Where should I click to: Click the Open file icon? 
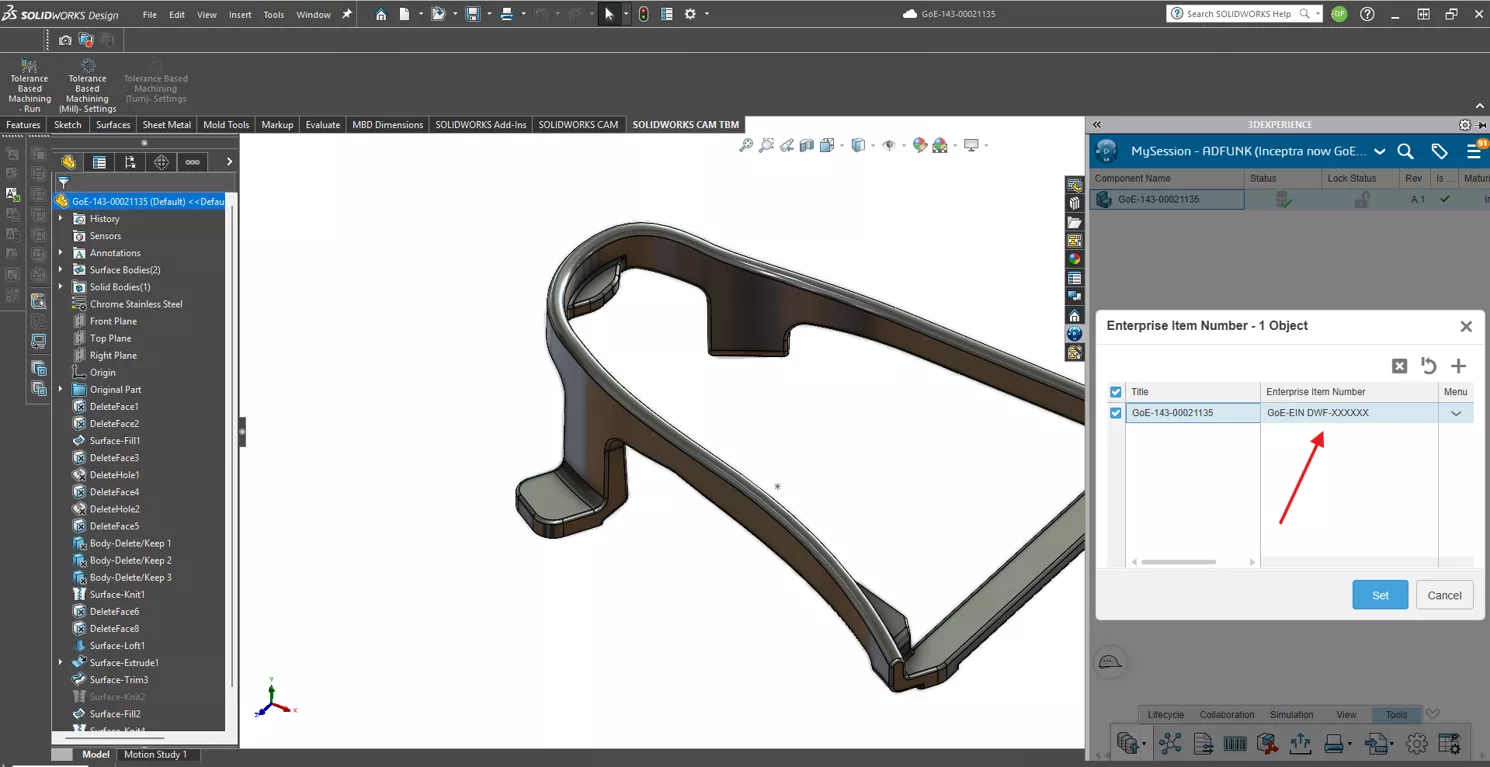(437, 14)
